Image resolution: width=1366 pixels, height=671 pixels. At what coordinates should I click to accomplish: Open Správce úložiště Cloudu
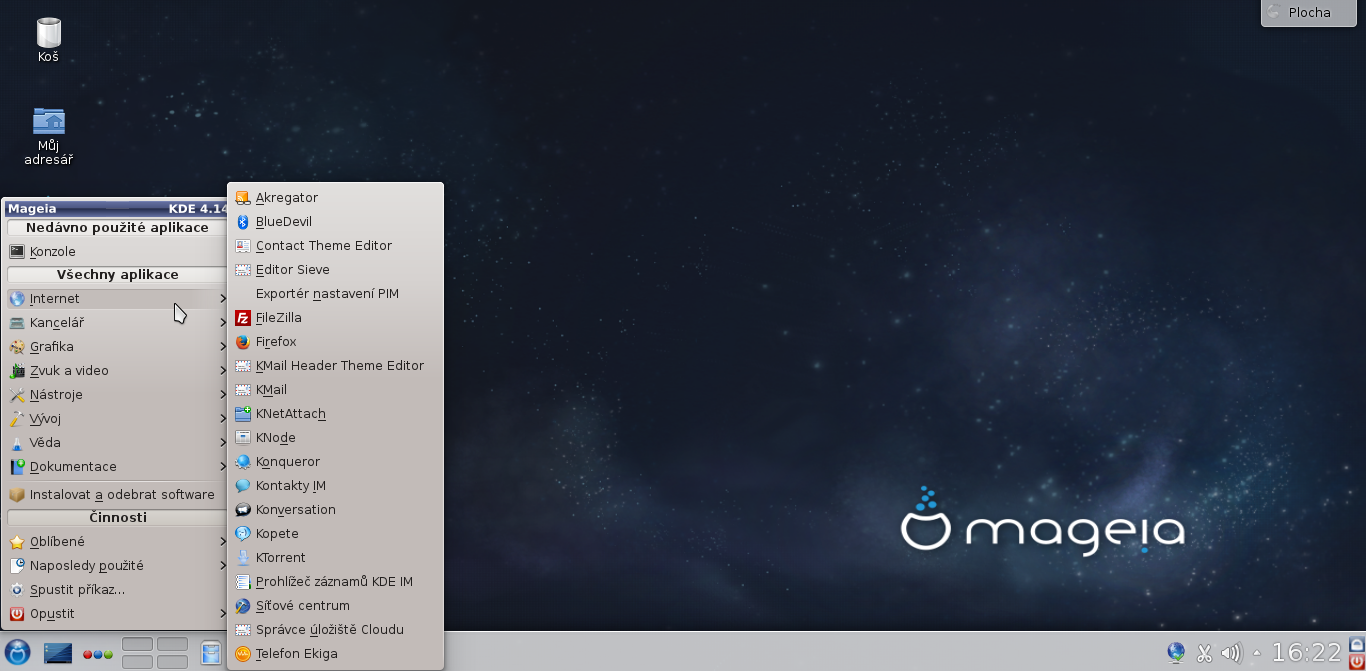pos(335,630)
